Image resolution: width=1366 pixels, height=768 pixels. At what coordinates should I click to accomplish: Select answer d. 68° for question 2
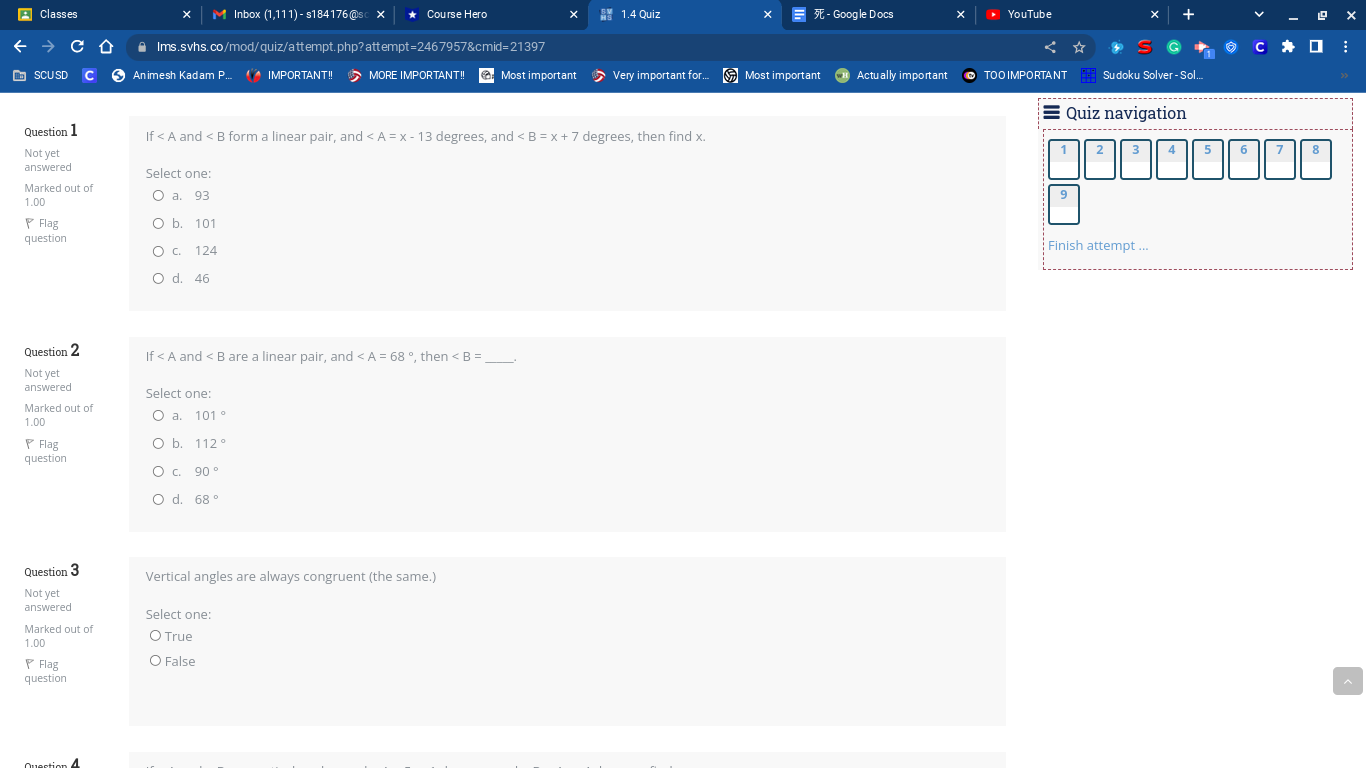coord(158,500)
